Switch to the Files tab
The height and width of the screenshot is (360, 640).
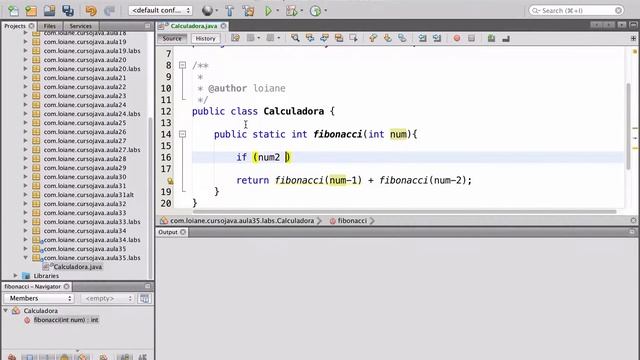point(50,26)
